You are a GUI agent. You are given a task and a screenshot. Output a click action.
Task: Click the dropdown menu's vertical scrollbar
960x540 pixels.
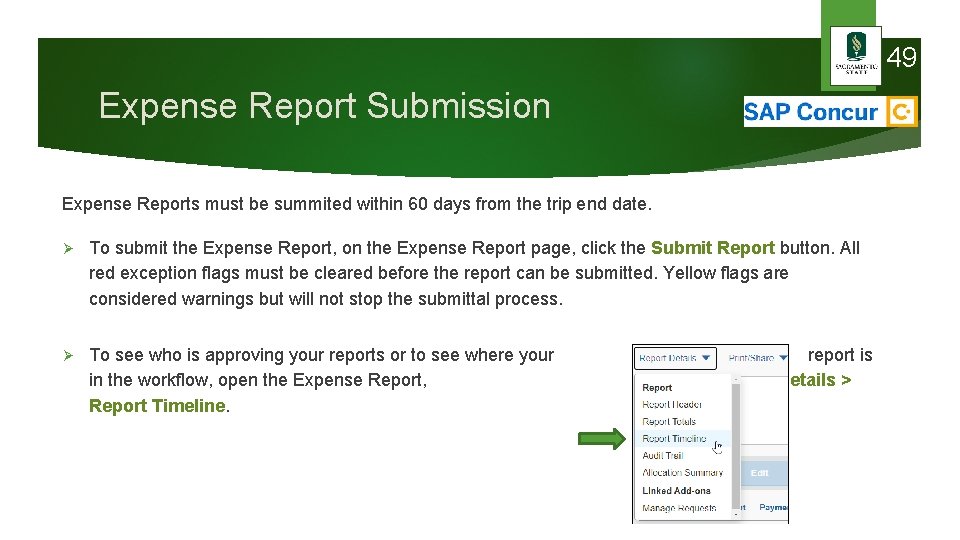(x=736, y=447)
